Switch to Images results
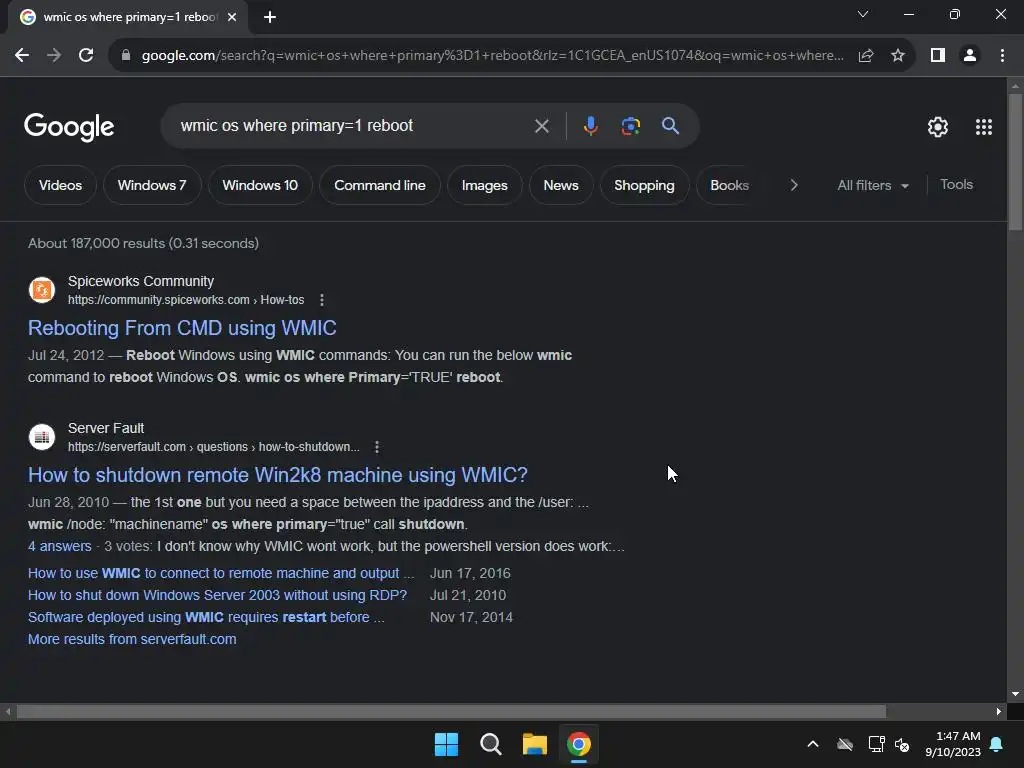The image size is (1024, 768). tap(485, 185)
